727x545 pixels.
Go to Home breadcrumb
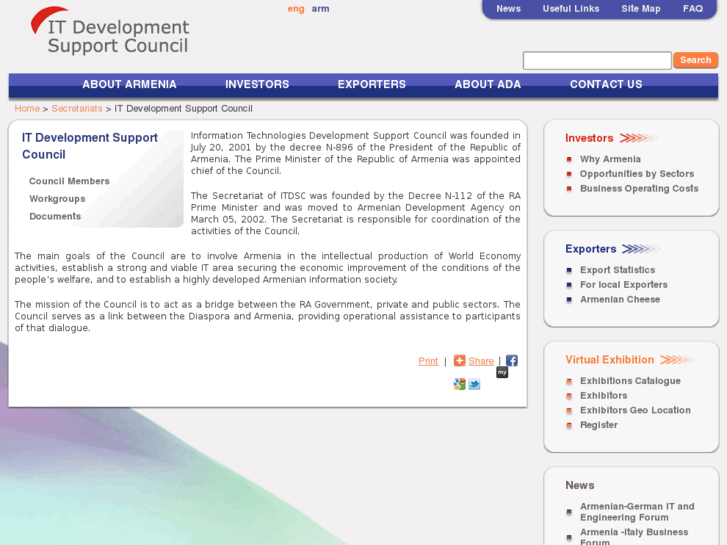coord(27,109)
